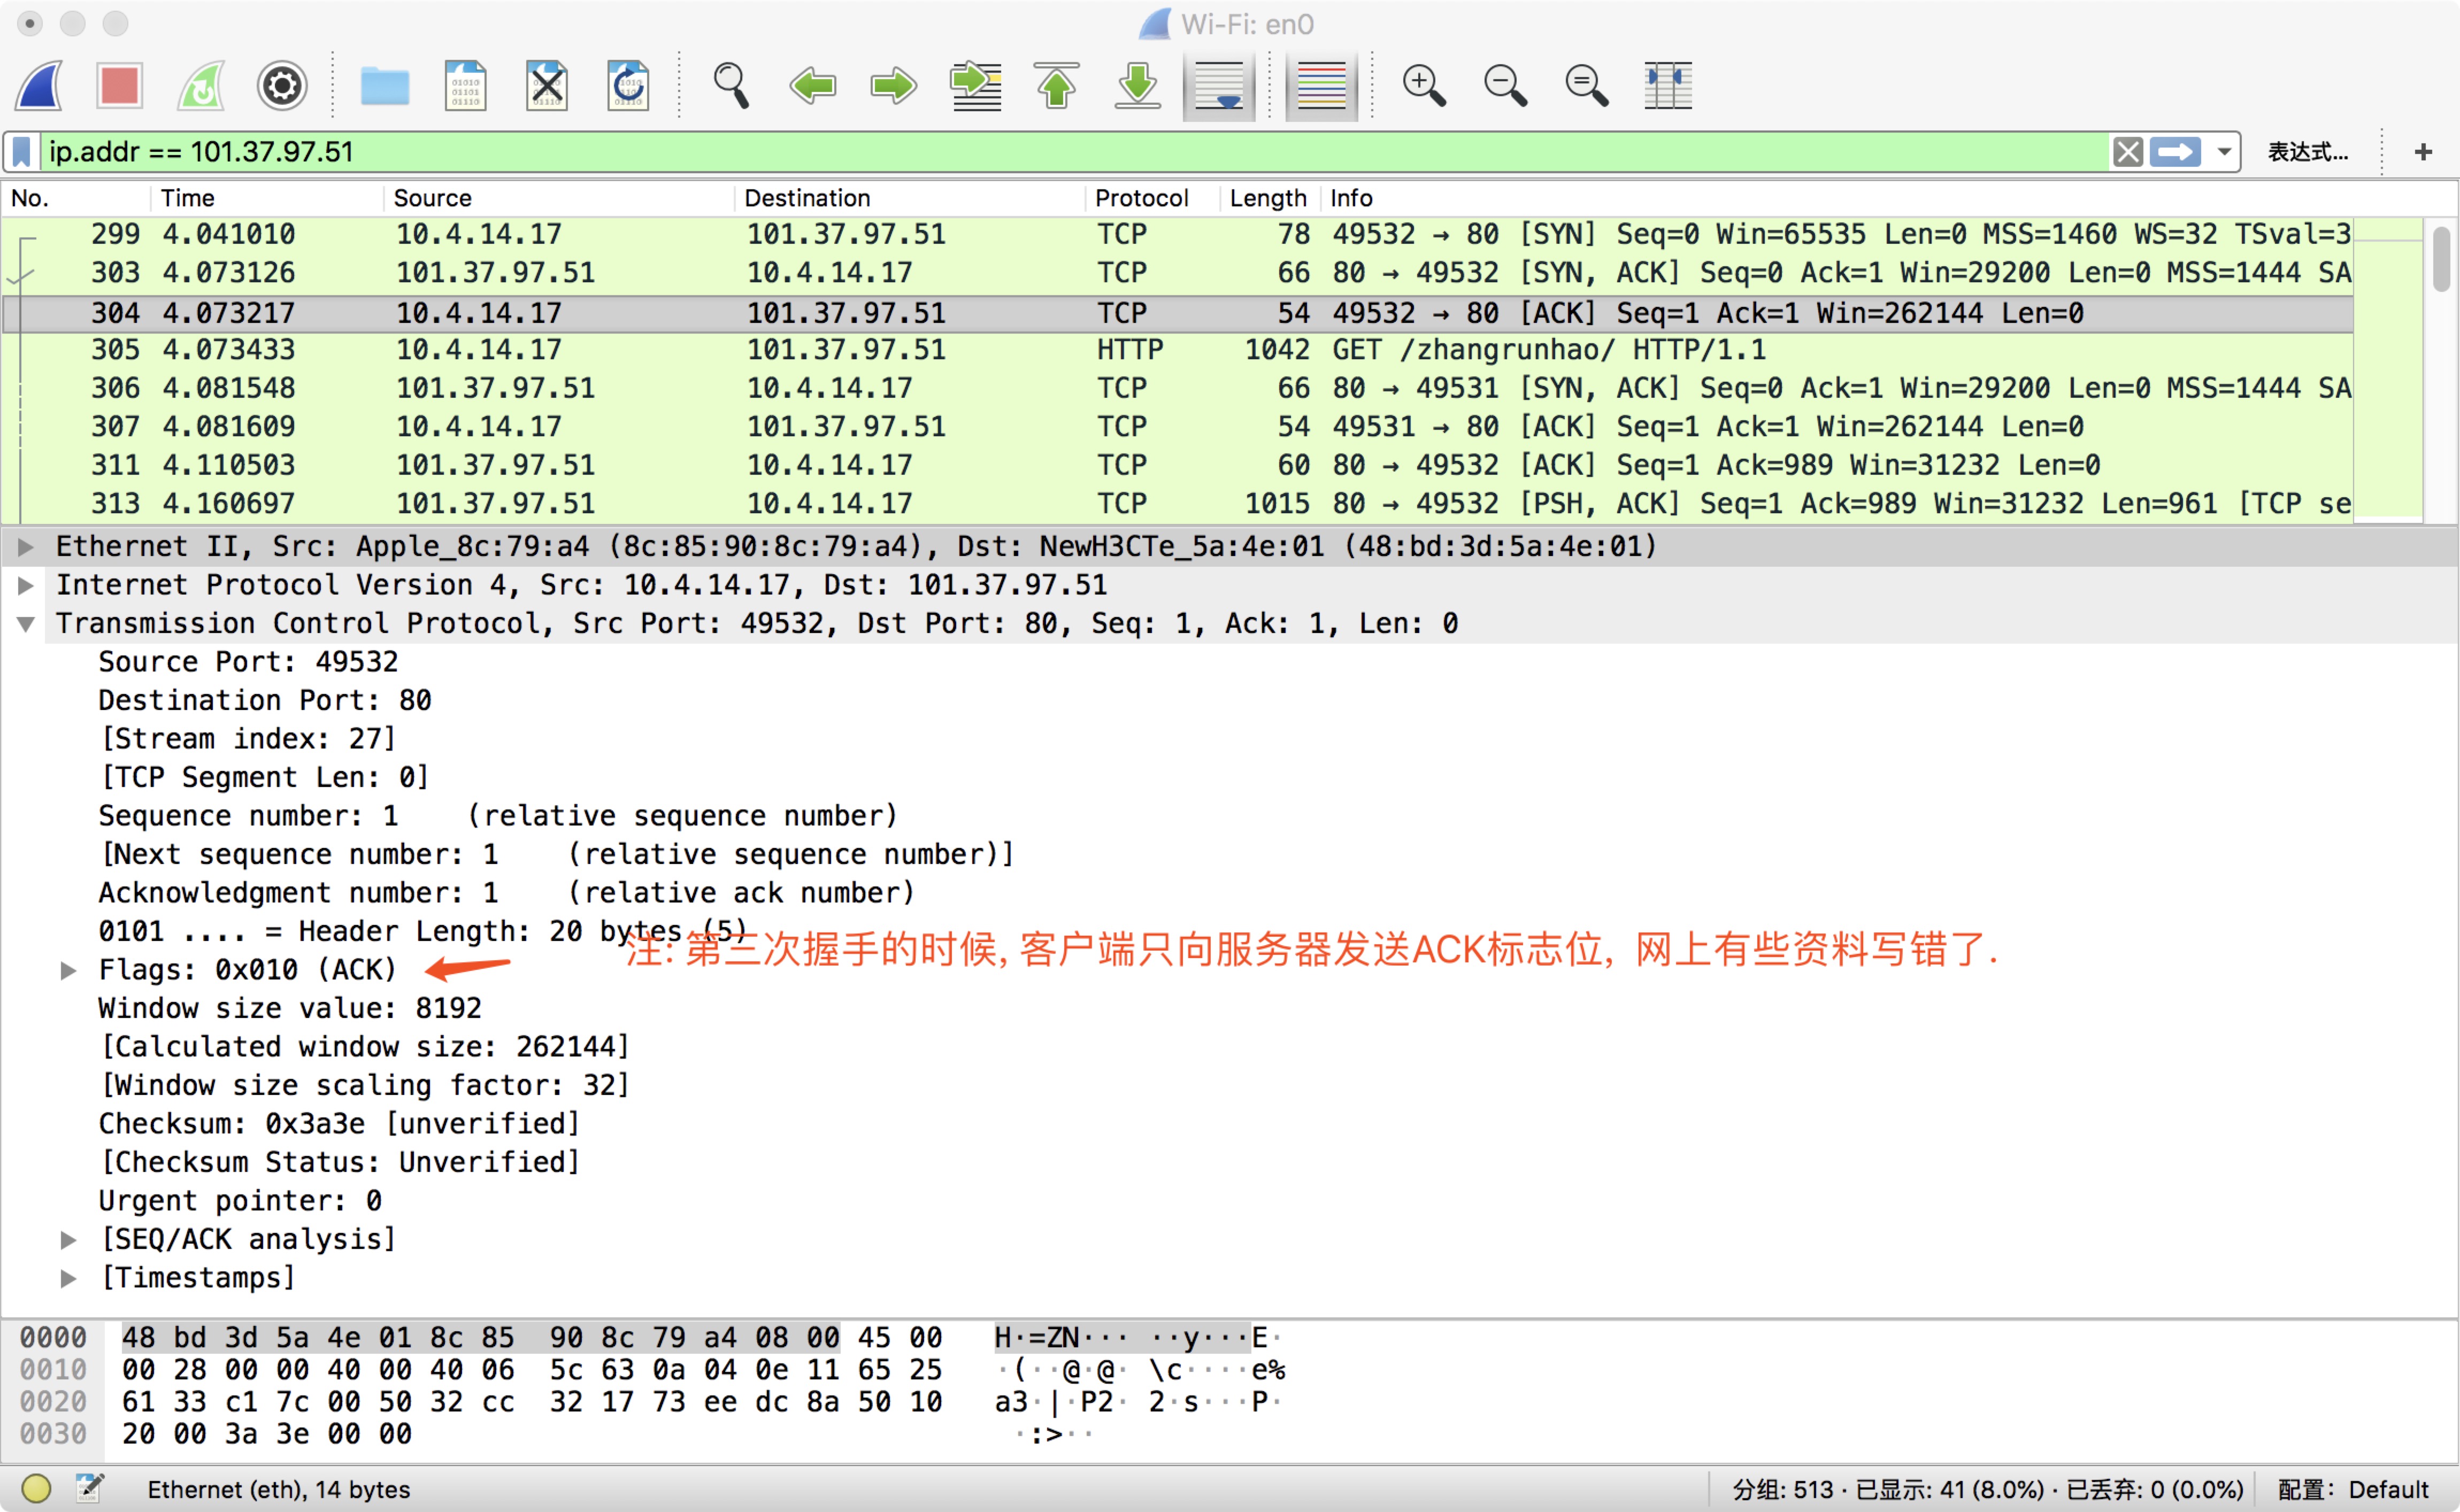Select the Destination Port: 80 field
The height and width of the screenshot is (1512, 2460).
pyautogui.click(x=265, y=701)
